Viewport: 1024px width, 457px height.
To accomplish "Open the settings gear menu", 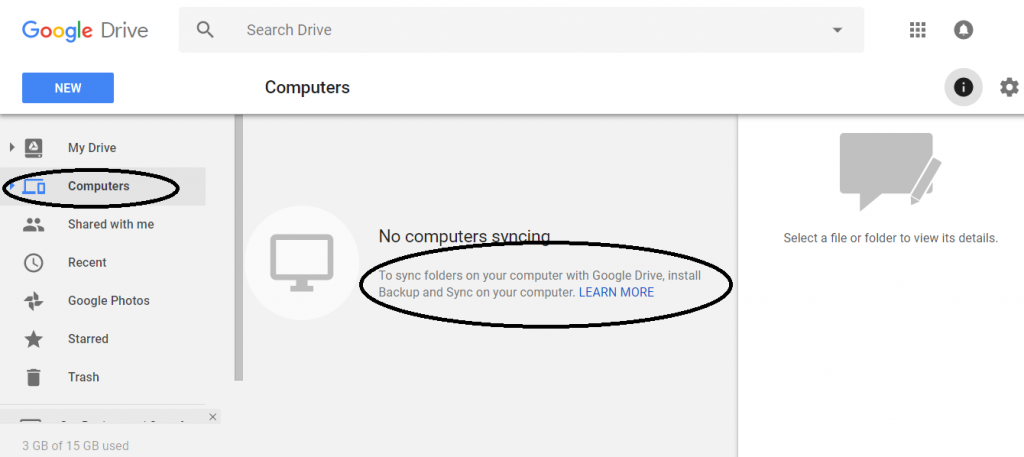I will point(1009,87).
